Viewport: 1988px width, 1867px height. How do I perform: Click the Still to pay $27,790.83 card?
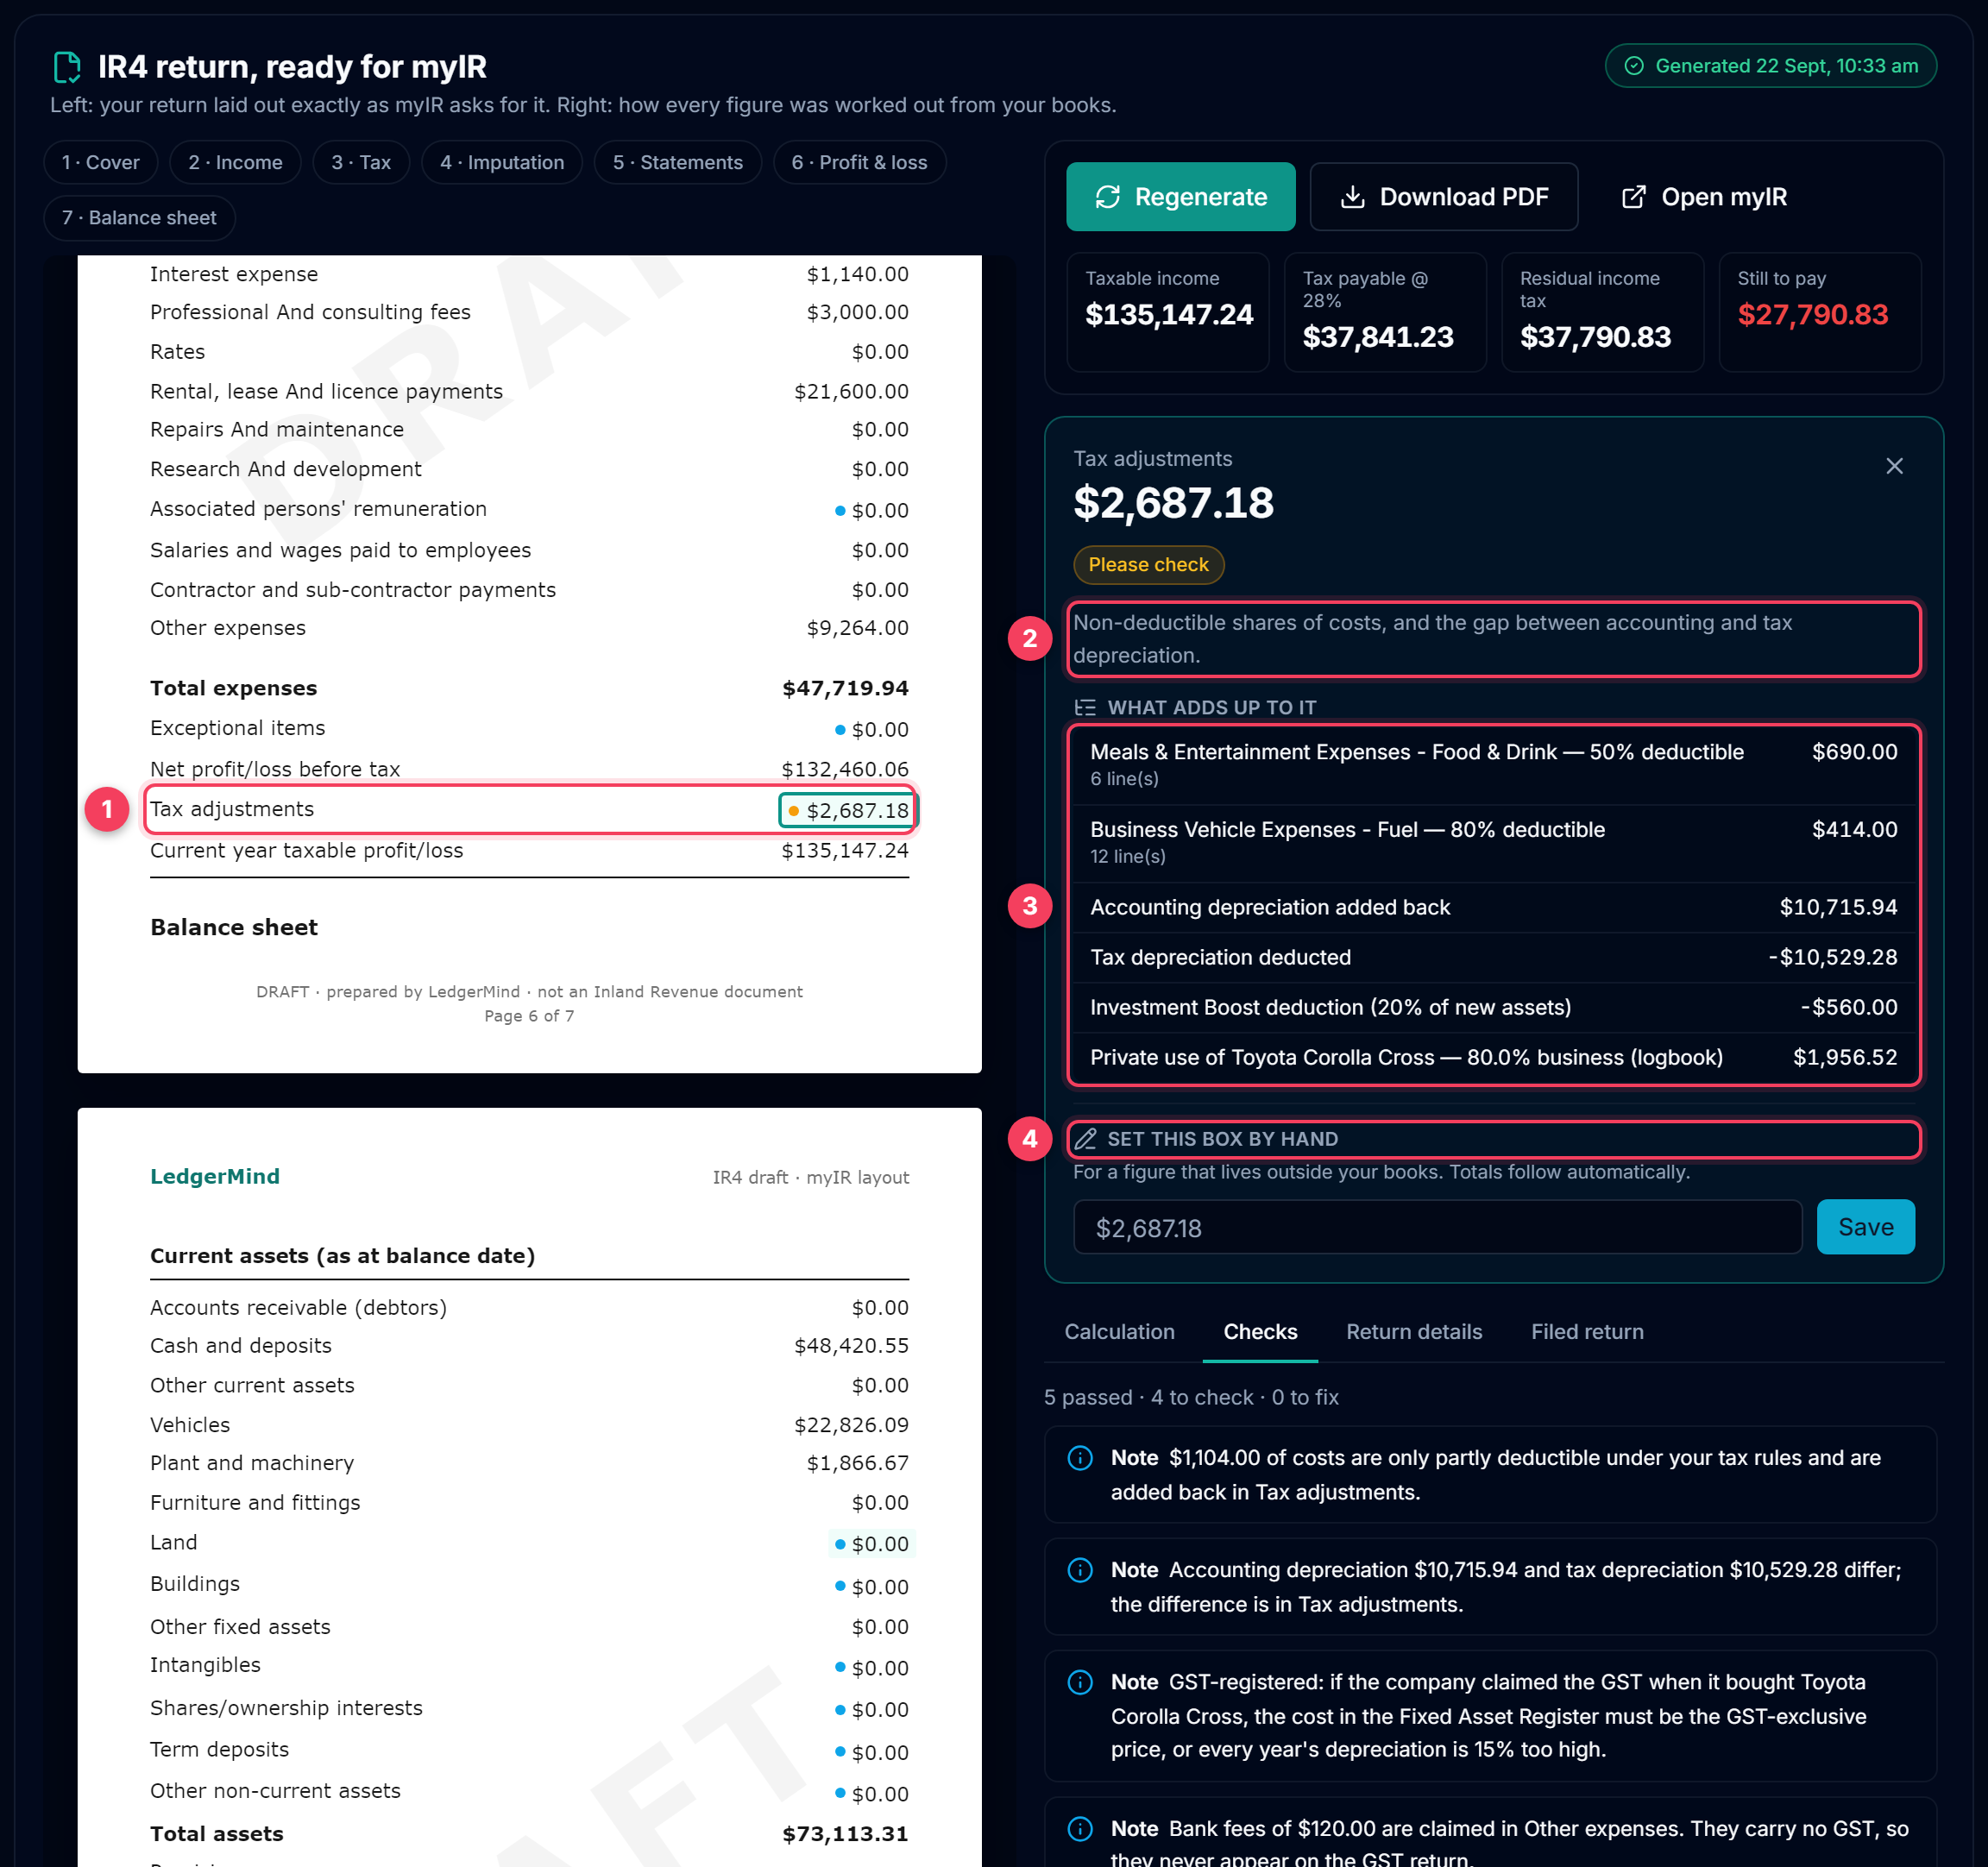pos(1819,312)
